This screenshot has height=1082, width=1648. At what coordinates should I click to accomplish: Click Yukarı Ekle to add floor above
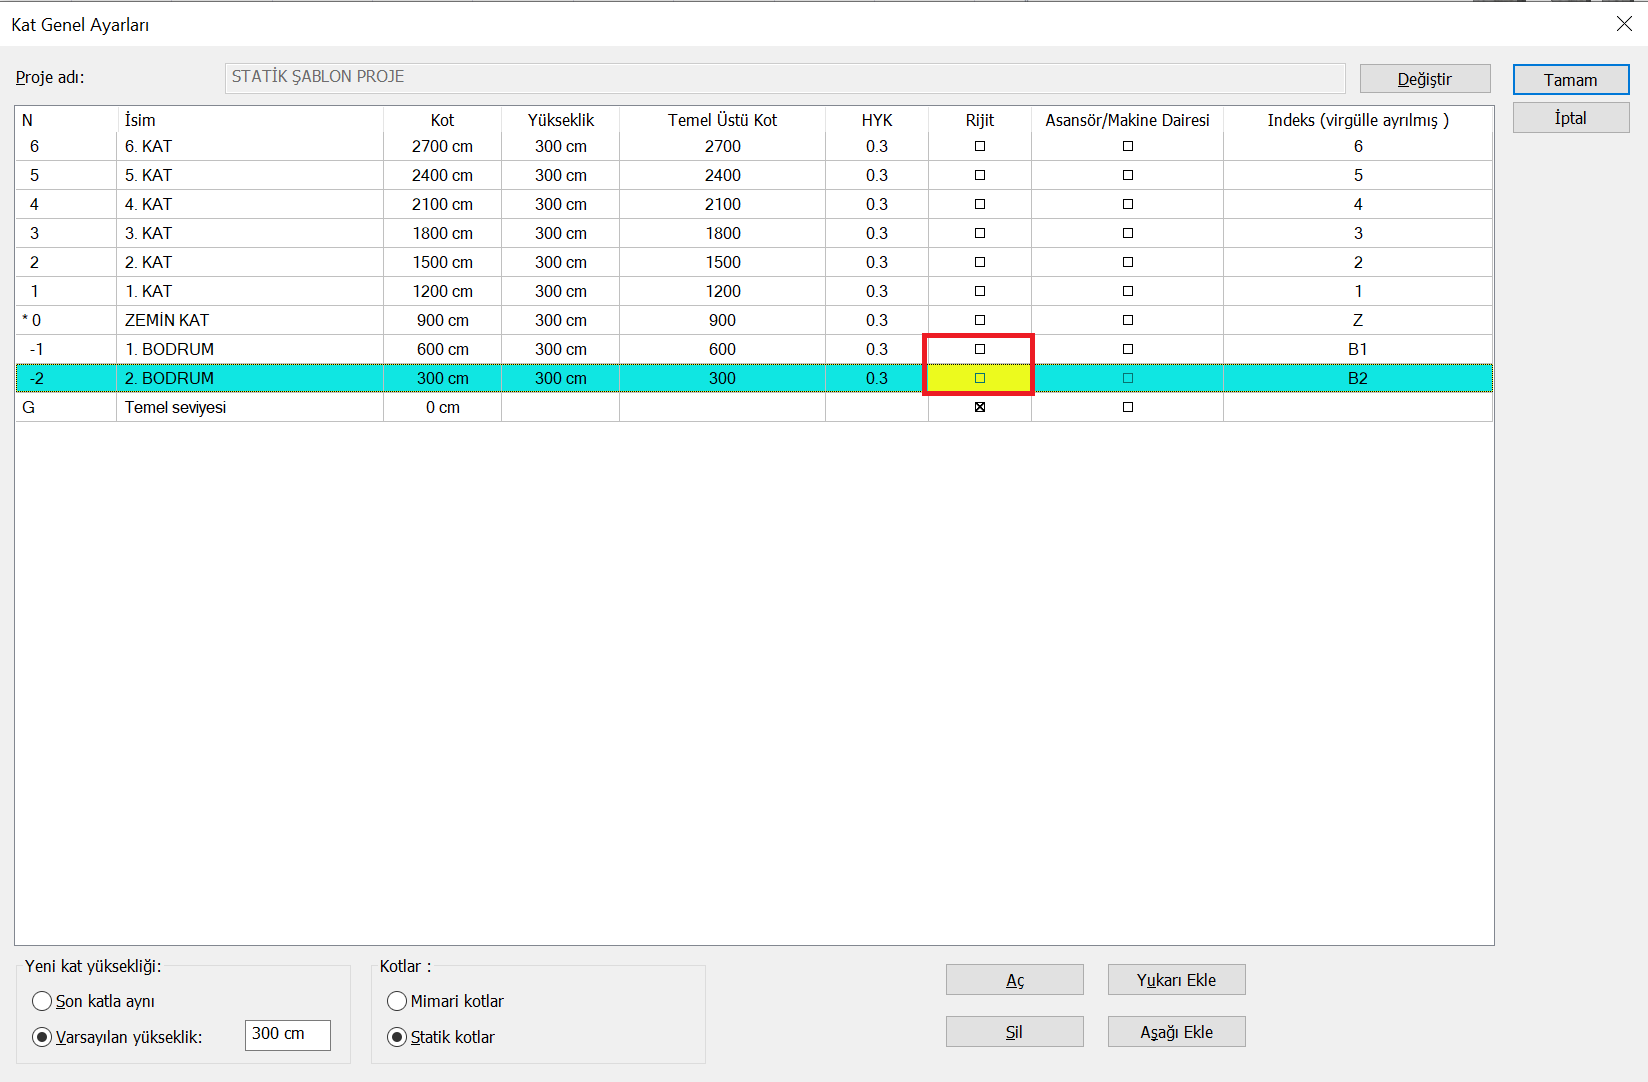click(x=1176, y=980)
